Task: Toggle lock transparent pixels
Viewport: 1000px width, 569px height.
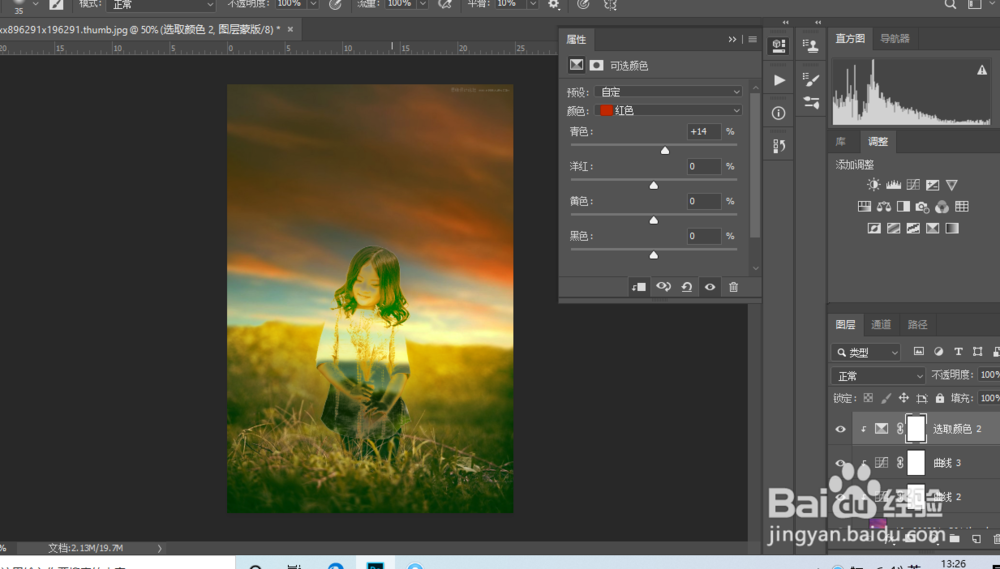Action: click(868, 398)
